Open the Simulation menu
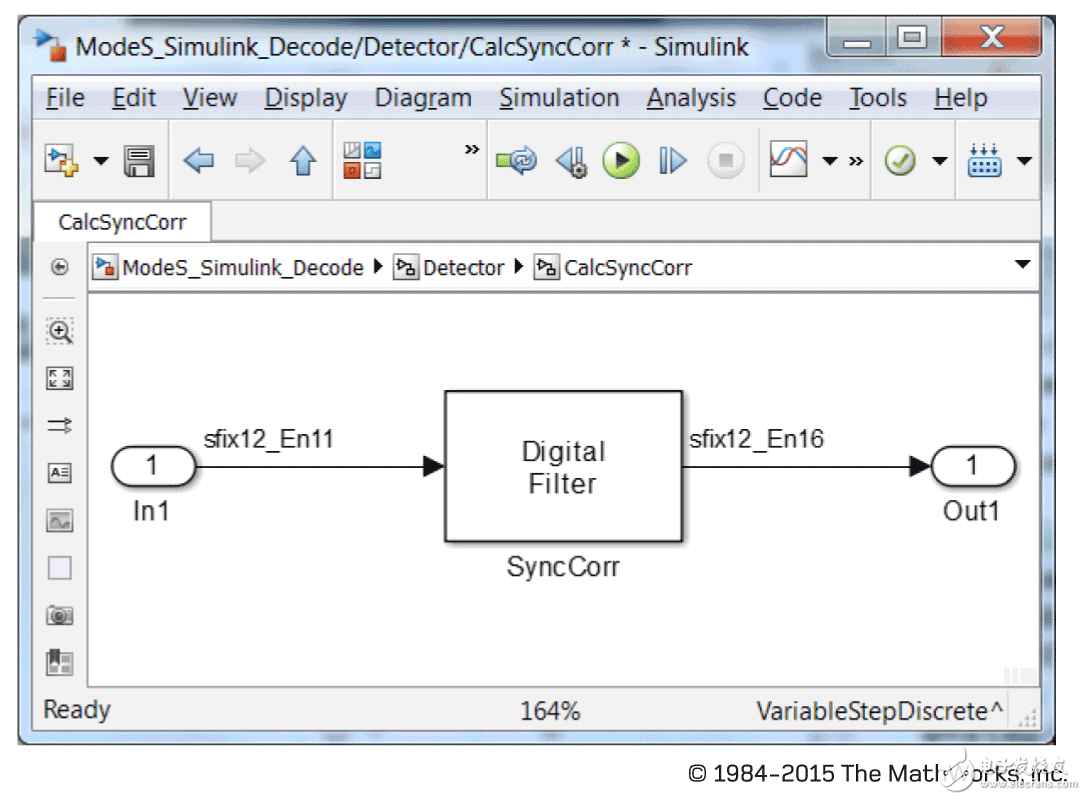Screen dimensions: 1086x800 point(559,98)
